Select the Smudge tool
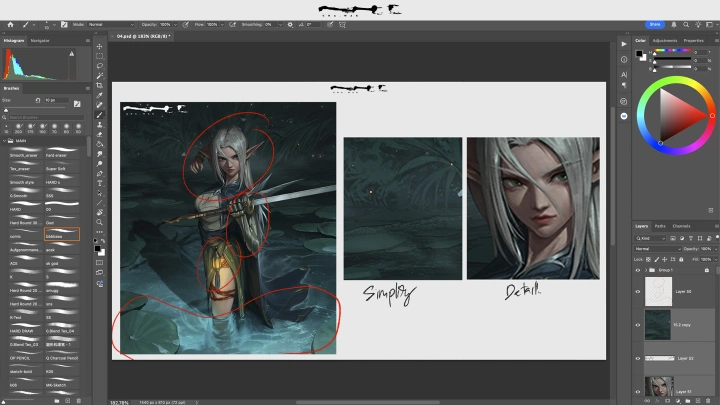The width and height of the screenshot is (720, 405). pyautogui.click(x=99, y=154)
